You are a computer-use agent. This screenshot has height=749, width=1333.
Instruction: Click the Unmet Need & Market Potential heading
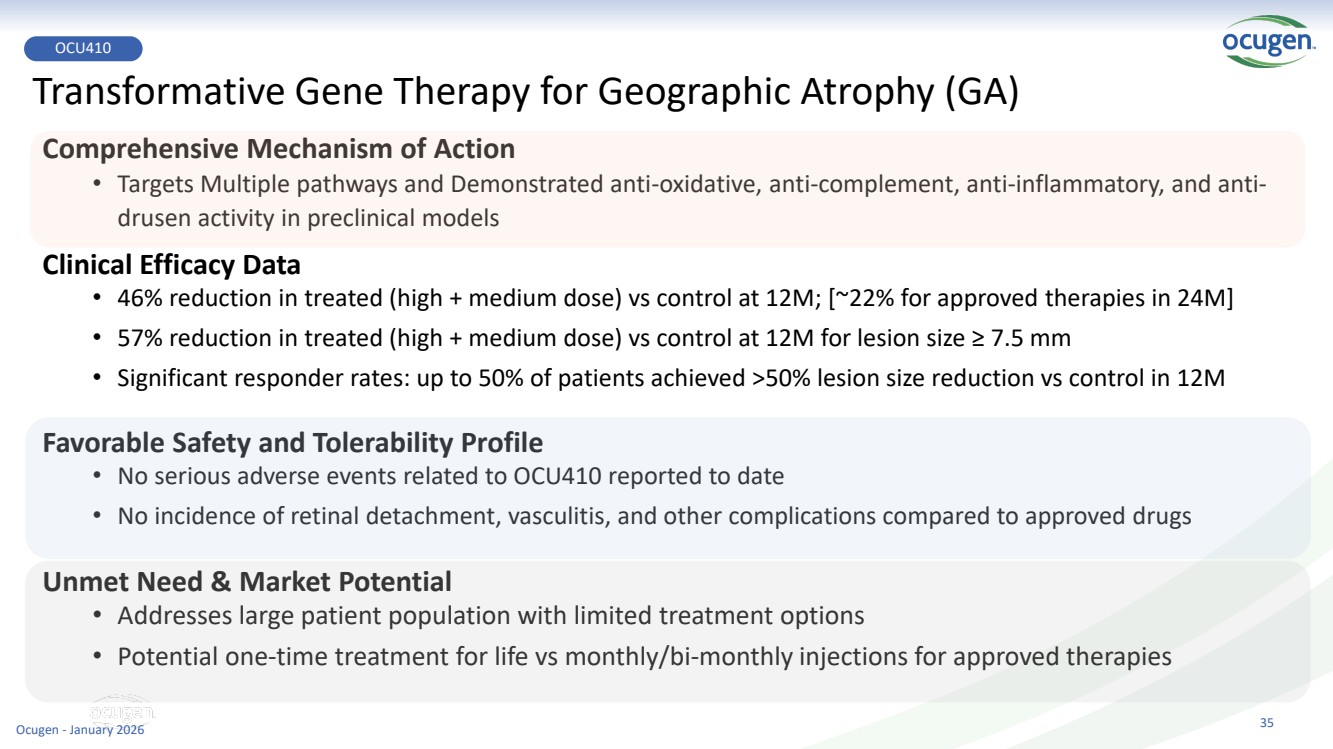tap(247, 581)
